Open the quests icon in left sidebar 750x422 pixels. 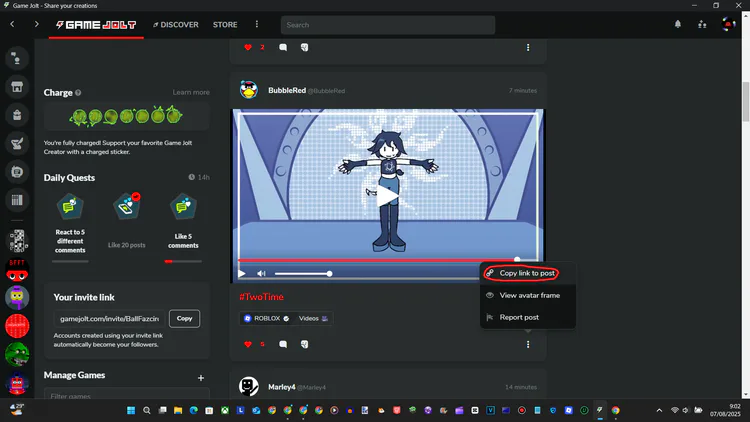pos(17,172)
